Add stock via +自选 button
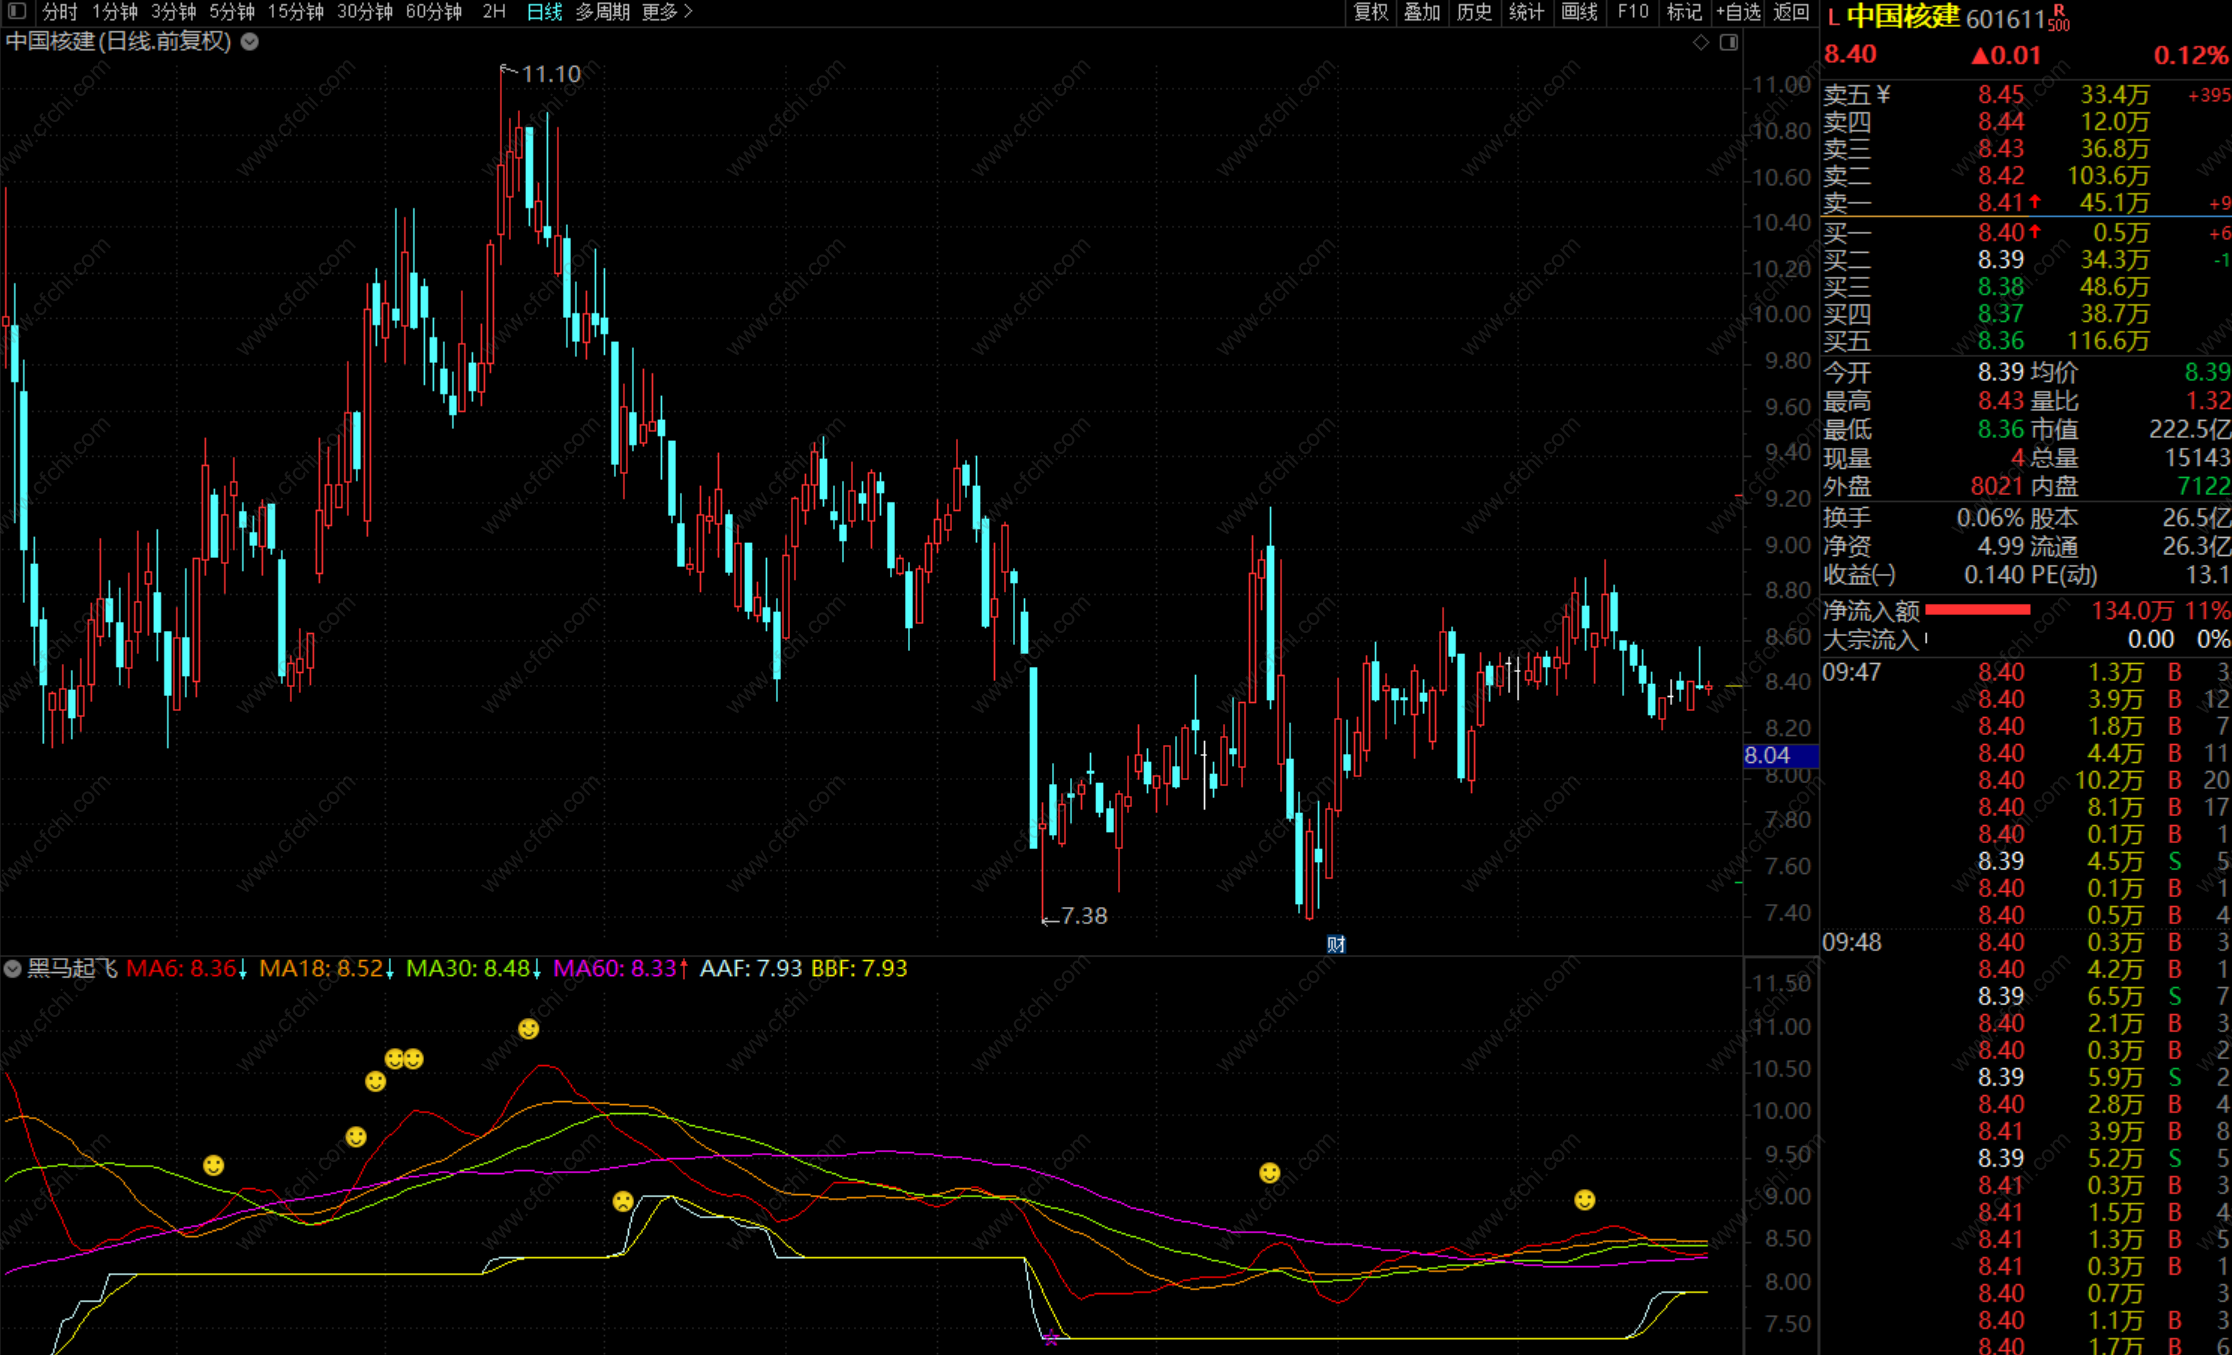The height and width of the screenshot is (1355, 2232). click(1738, 12)
